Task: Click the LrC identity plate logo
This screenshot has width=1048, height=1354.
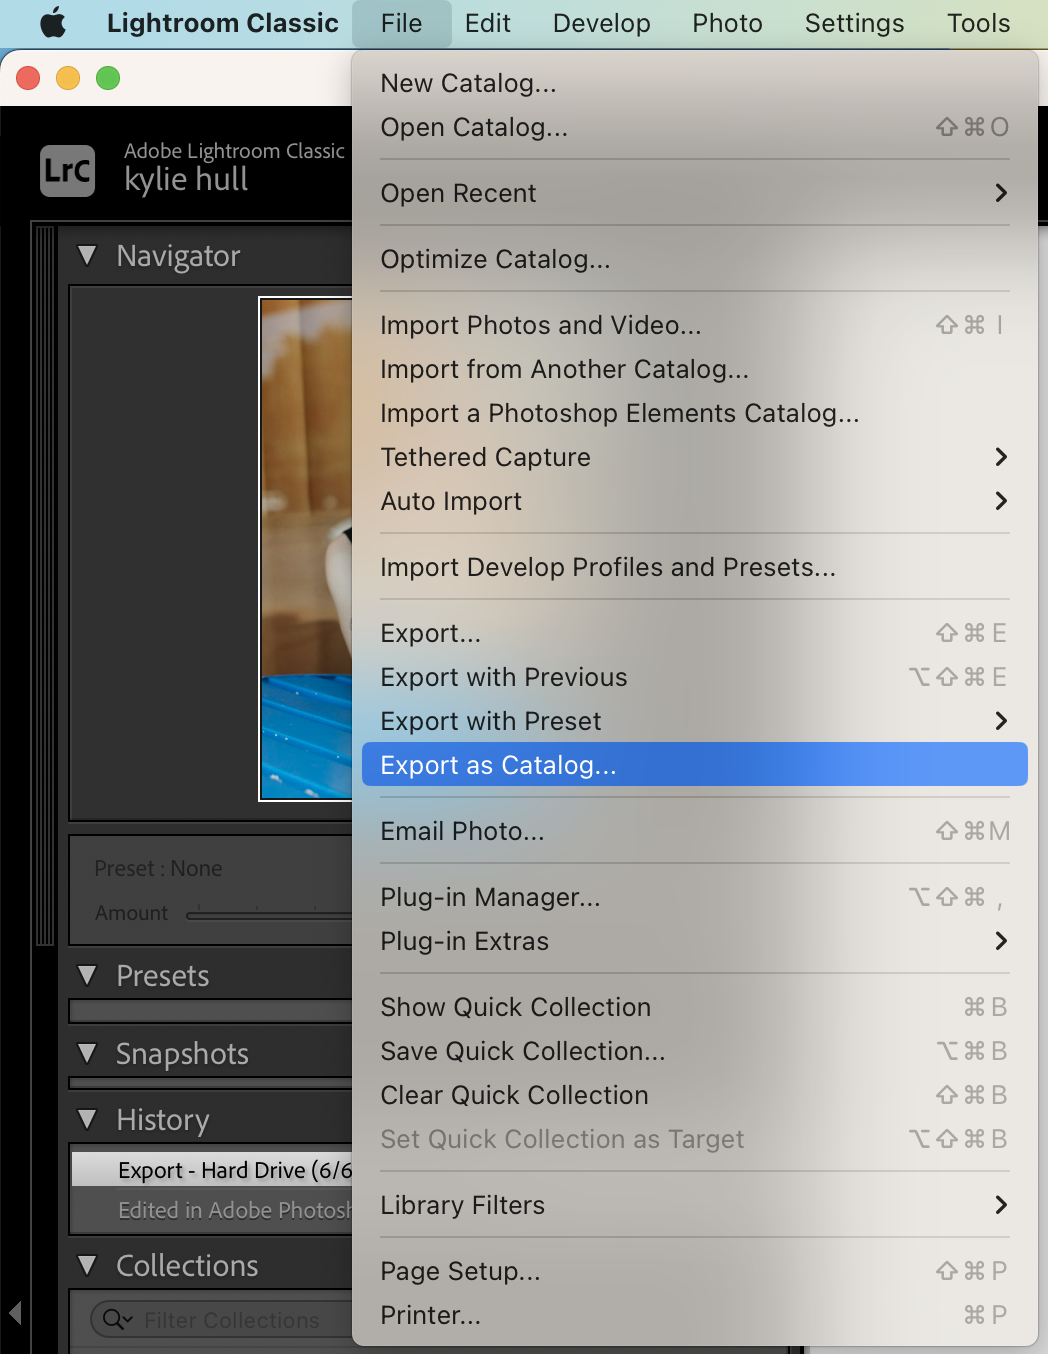Action: tap(68, 171)
